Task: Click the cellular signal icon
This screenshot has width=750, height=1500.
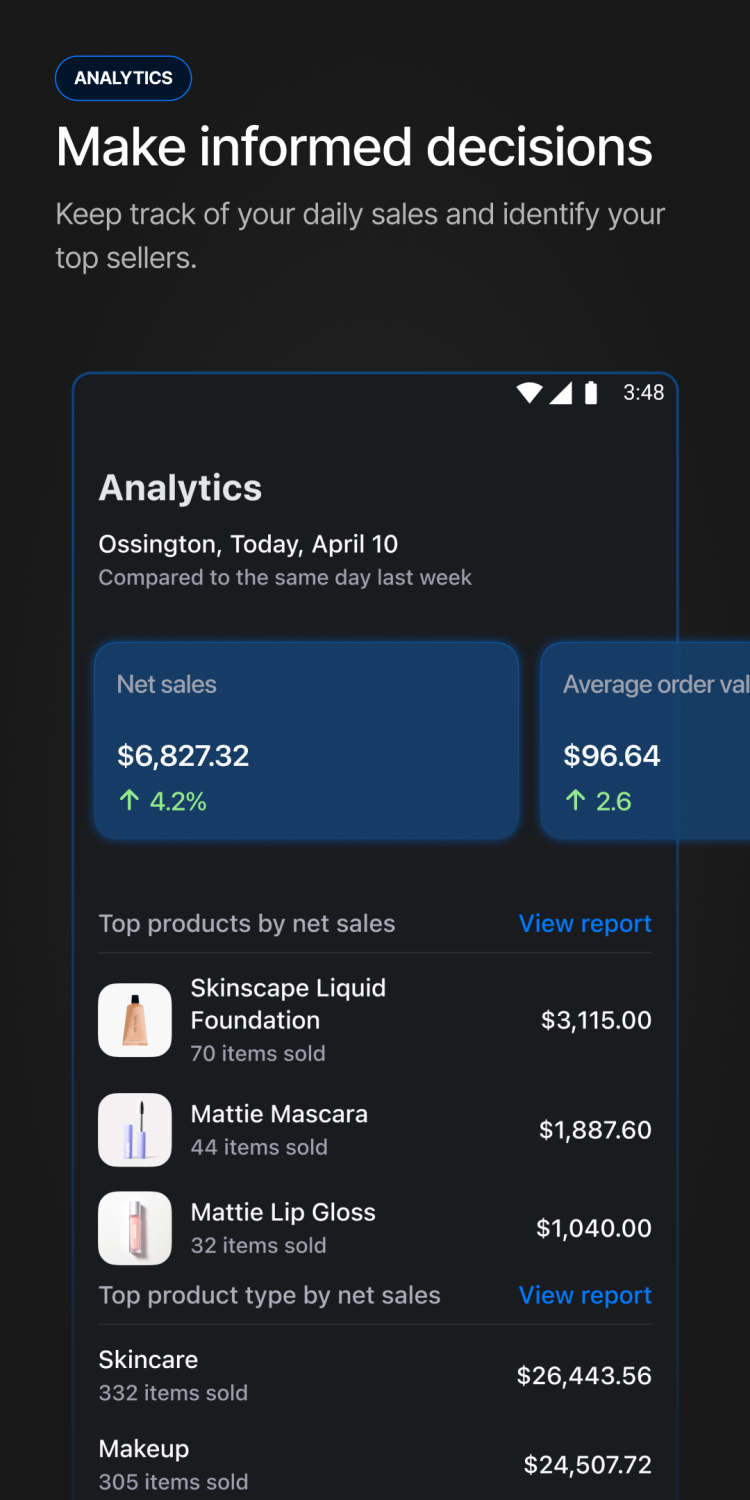Action: click(x=561, y=393)
